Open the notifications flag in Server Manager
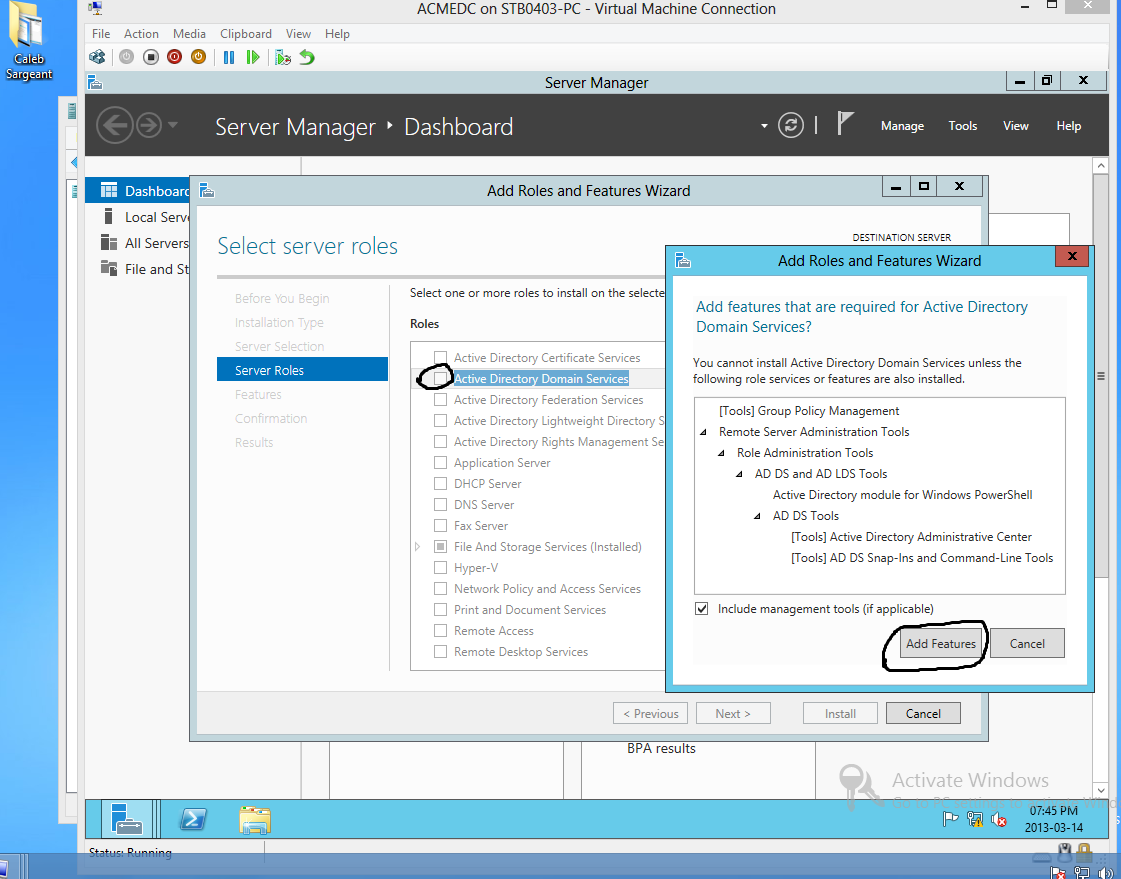The height and width of the screenshot is (879, 1121). [845, 124]
